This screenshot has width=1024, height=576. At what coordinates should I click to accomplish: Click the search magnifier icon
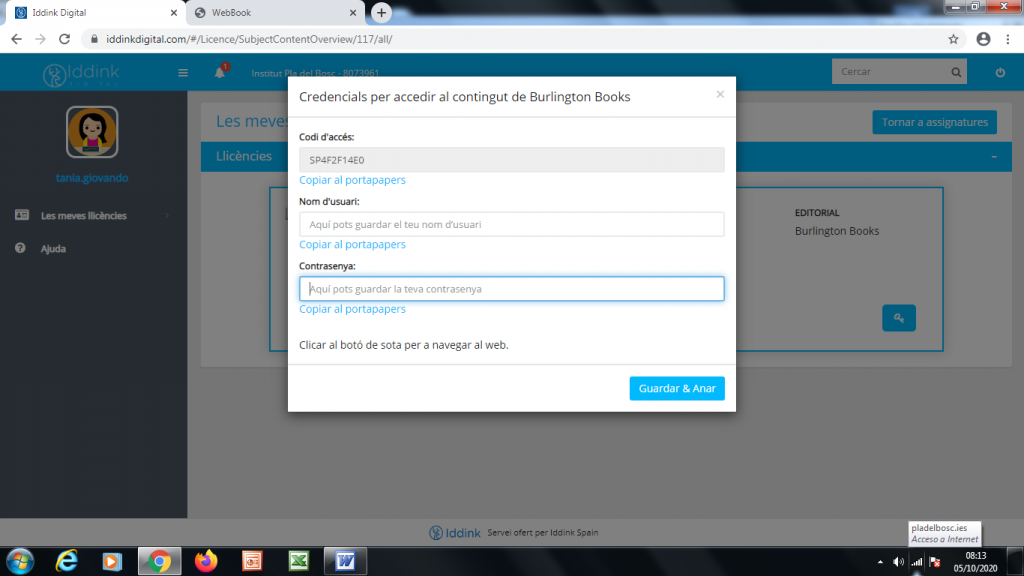click(956, 72)
